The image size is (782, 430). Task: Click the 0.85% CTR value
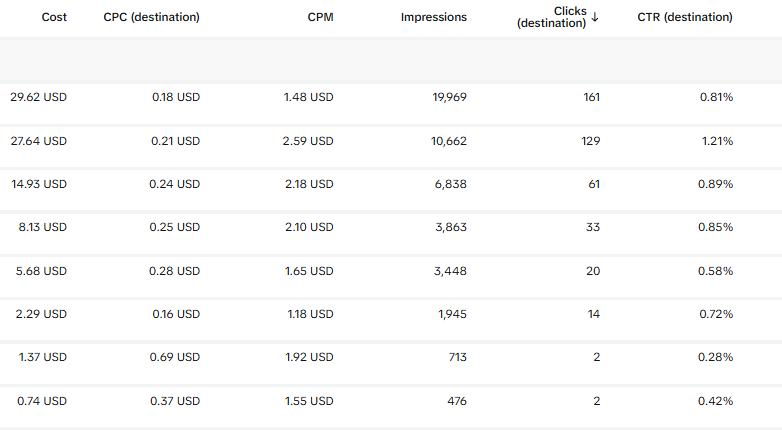coord(715,227)
